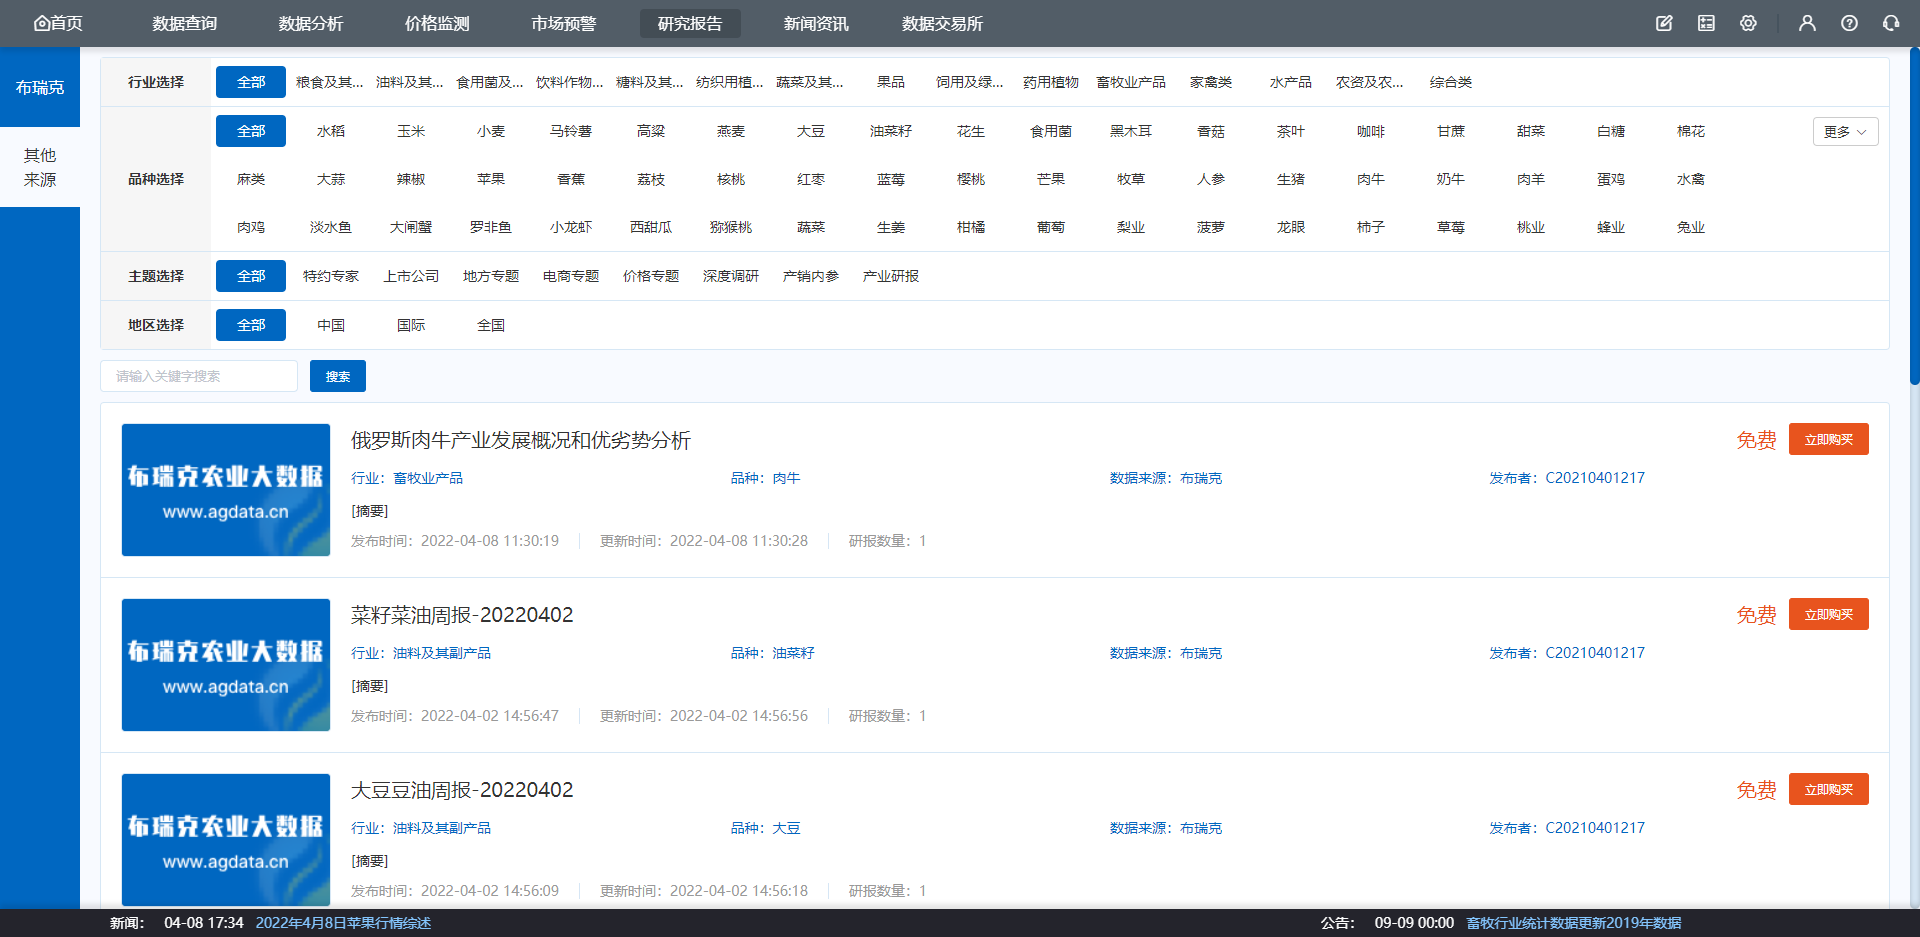The image size is (1920, 937).
Task: Choose the 油菜籽 variety filter
Action: coord(891,131)
